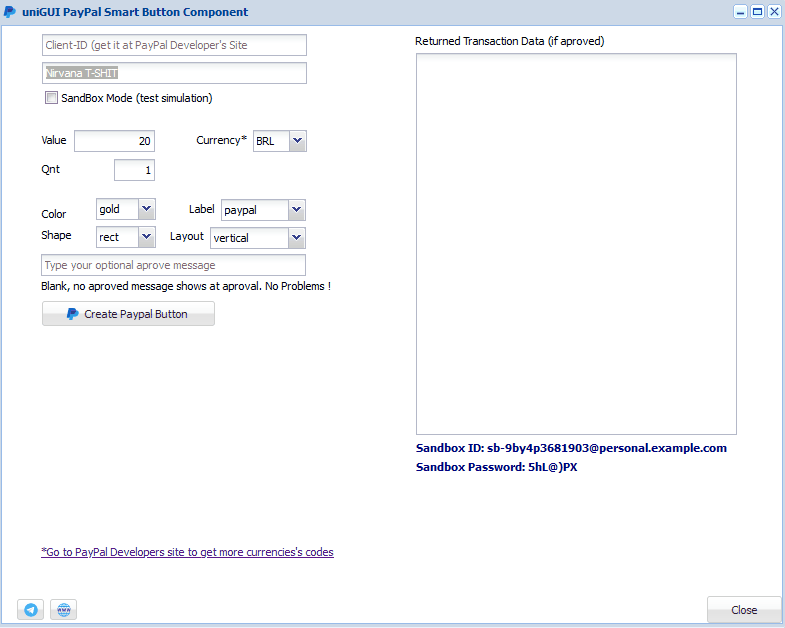The width and height of the screenshot is (785, 628).
Task: Close window with title bar X
Action: [x=774, y=12]
